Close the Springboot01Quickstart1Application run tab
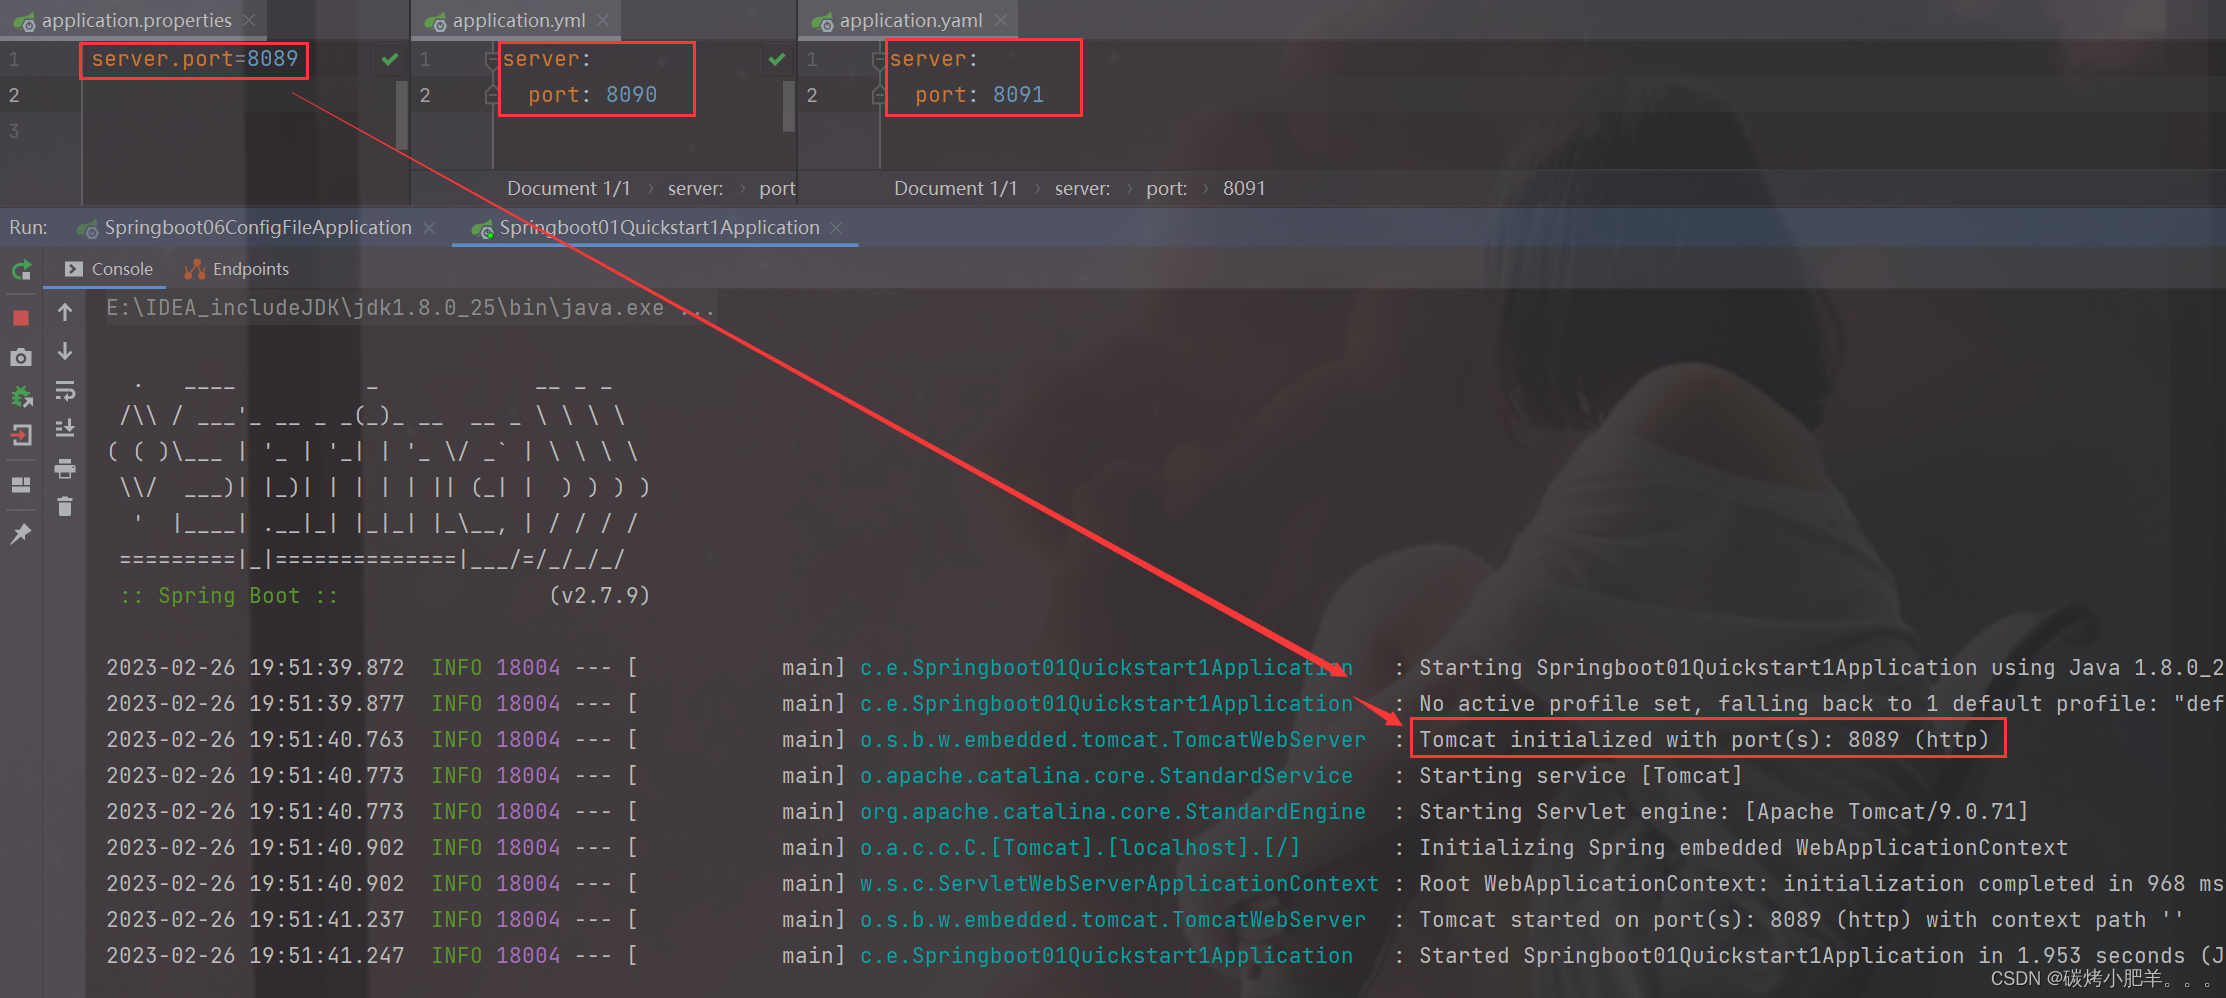Screen dimensions: 2226x998 837,228
